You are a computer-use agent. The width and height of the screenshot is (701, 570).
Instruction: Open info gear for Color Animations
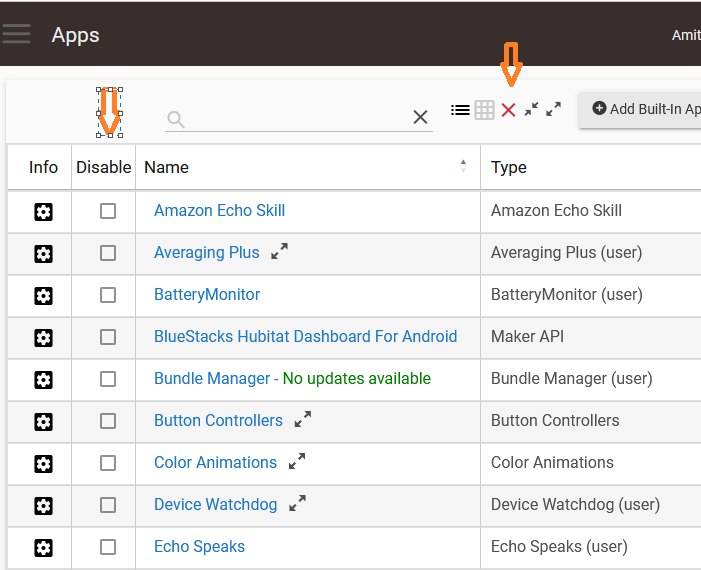pos(43,464)
